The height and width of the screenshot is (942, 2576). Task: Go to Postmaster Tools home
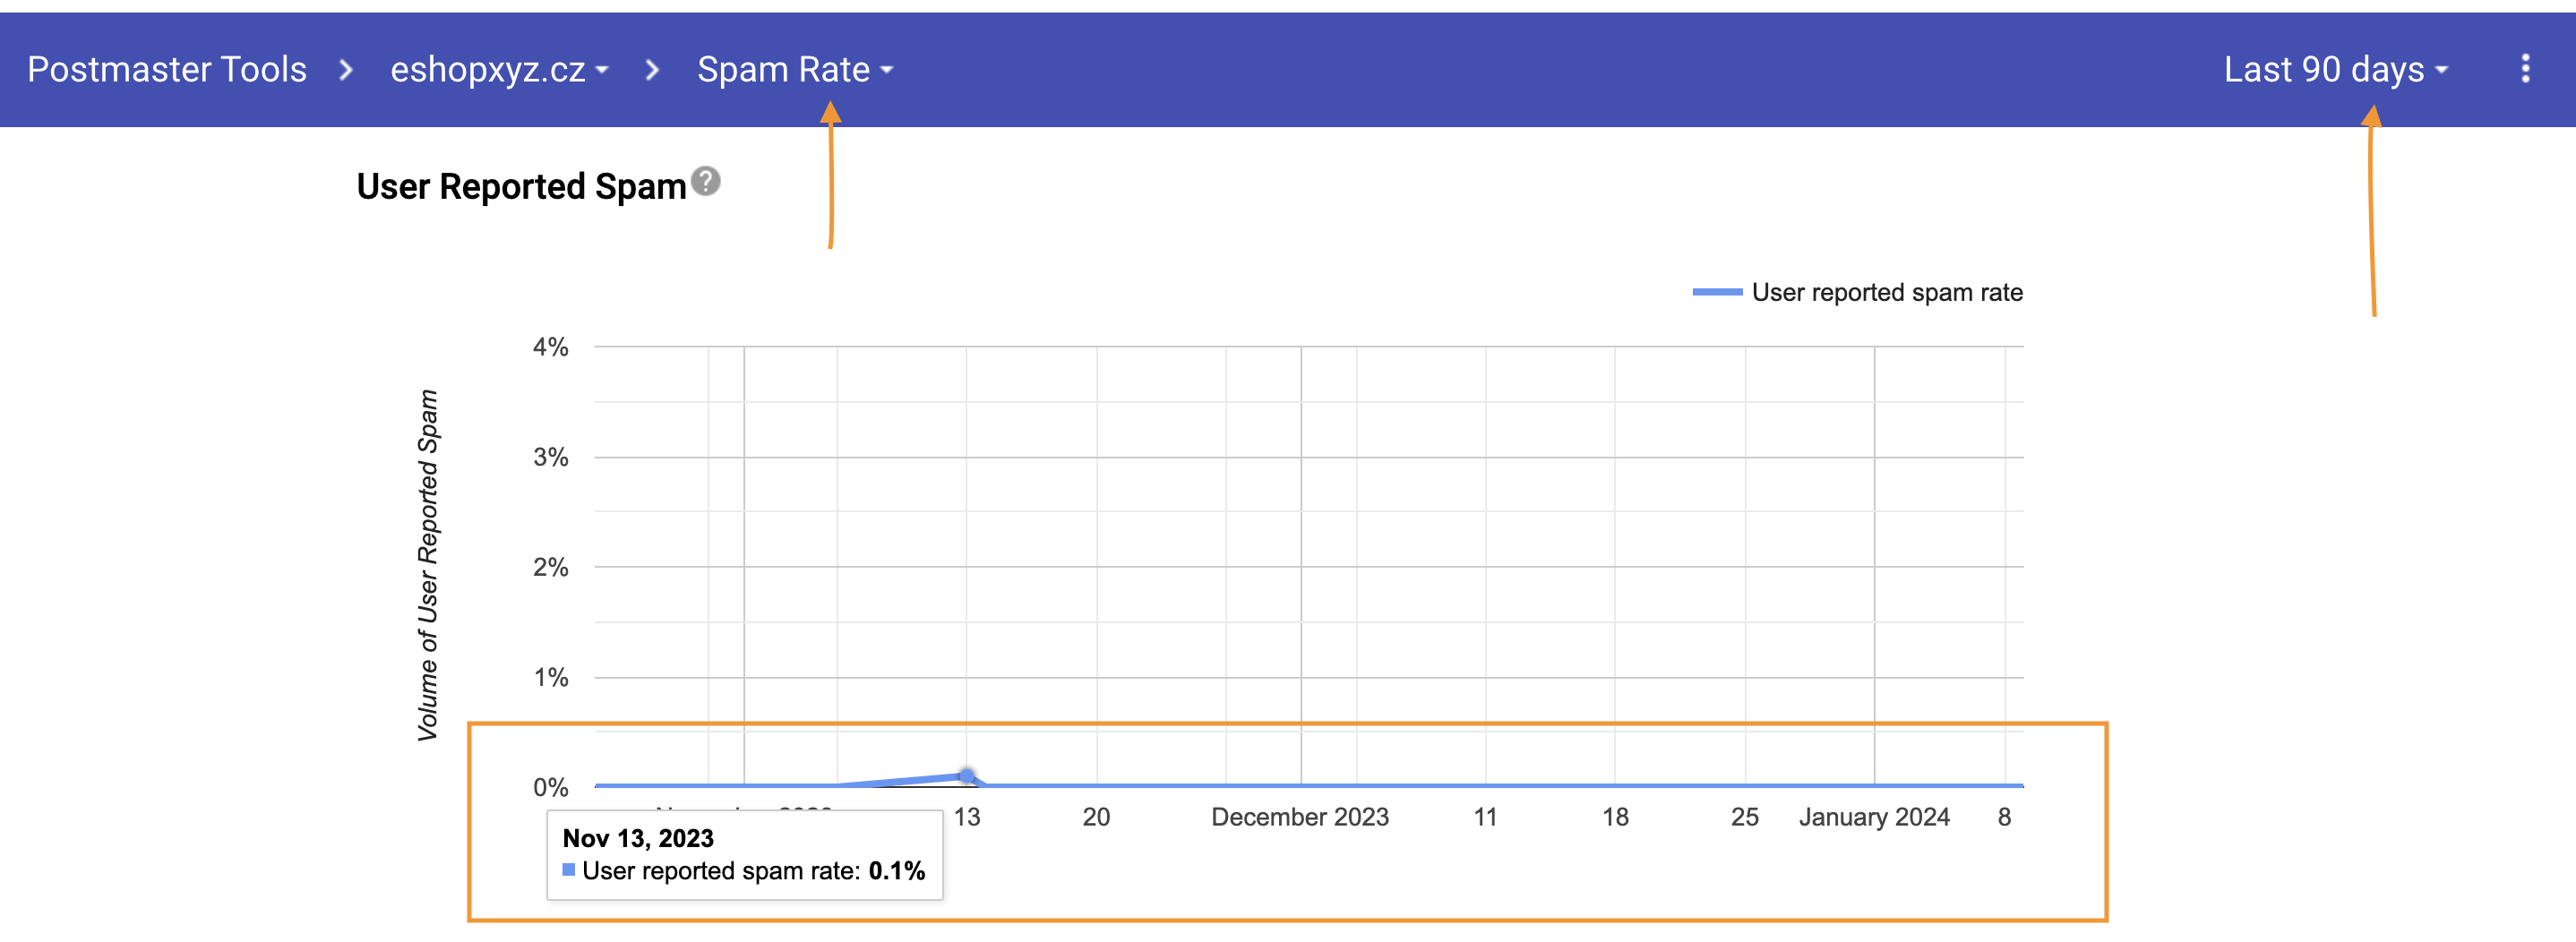(167, 70)
